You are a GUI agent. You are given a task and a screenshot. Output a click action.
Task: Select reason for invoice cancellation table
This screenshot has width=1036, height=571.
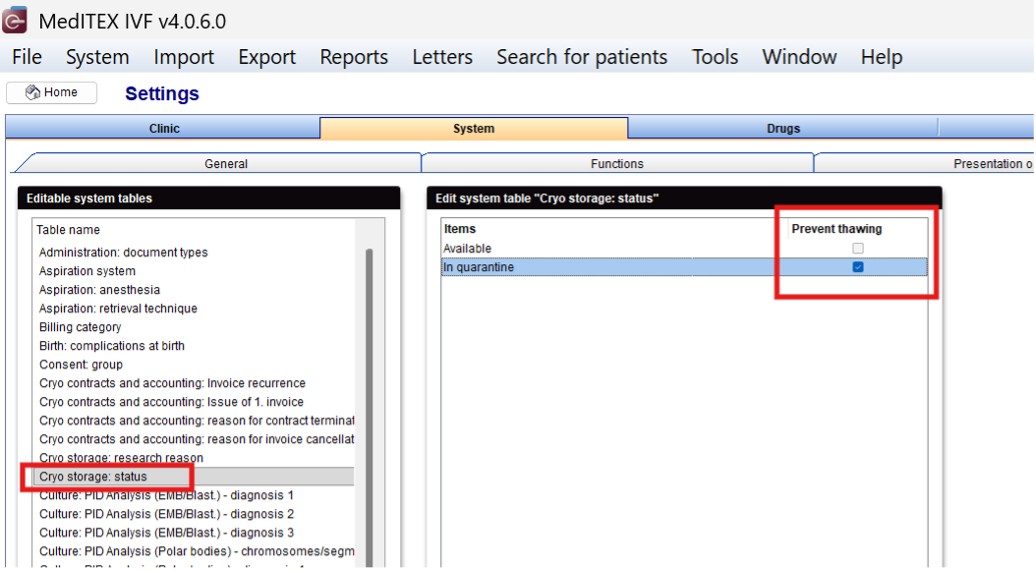(196, 439)
